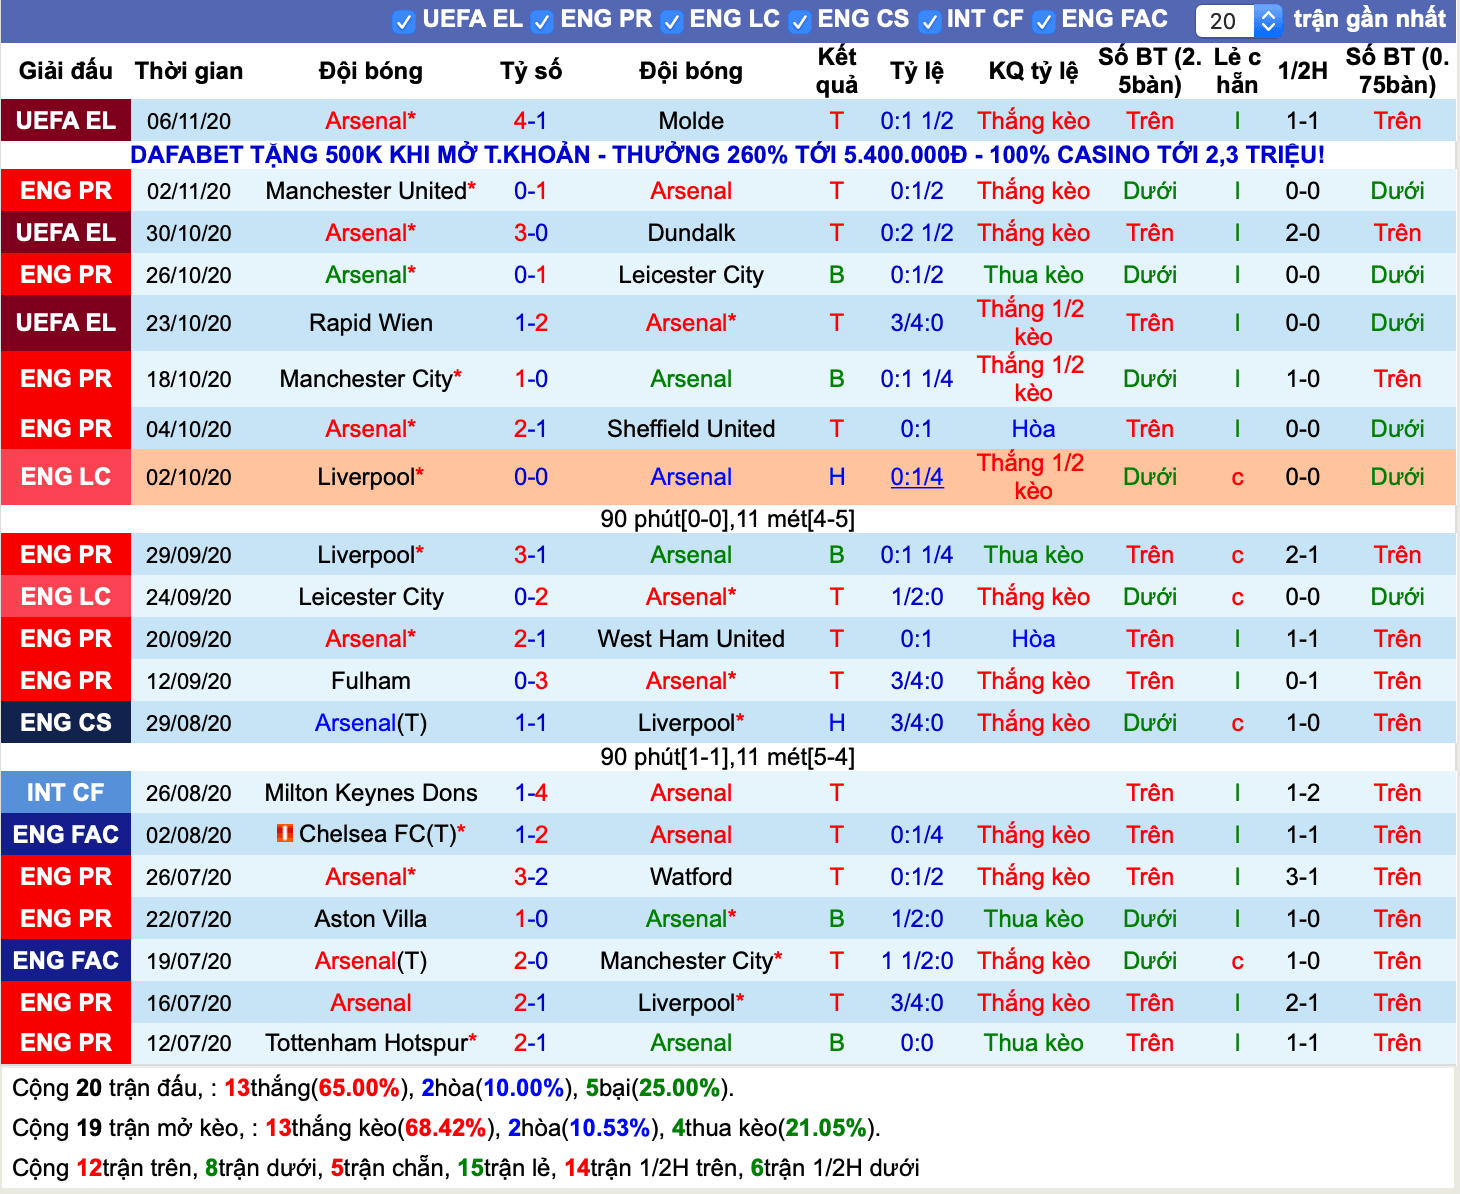Toggle the ENG PR checkbox filter
The image size is (1460, 1194).
(x=542, y=21)
